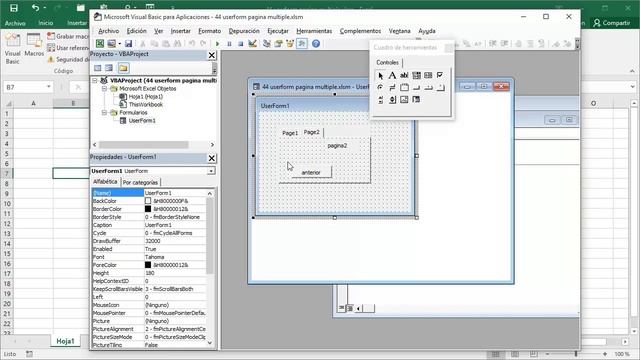The image size is (640, 360).
Task: Click the Cut scissors icon in the VBA toolbar
Action: click(142, 43)
